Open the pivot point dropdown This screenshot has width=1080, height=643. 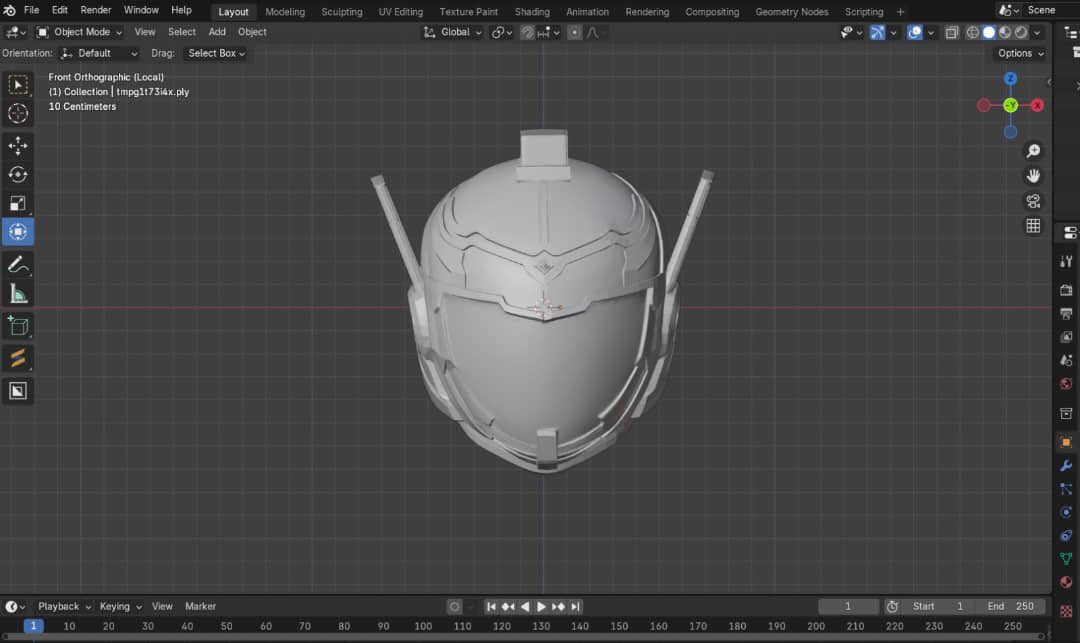pyautogui.click(x=501, y=32)
